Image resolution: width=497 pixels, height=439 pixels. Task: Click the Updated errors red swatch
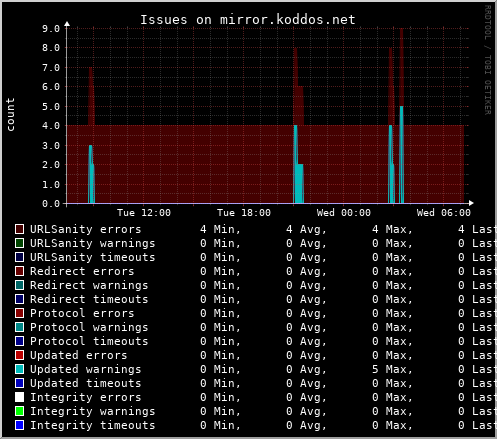[19, 355]
